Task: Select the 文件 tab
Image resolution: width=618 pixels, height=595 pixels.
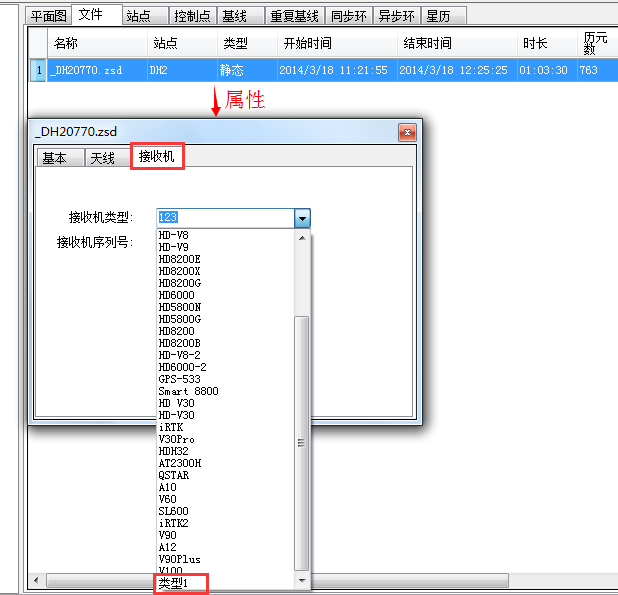Action: (x=97, y=15)
